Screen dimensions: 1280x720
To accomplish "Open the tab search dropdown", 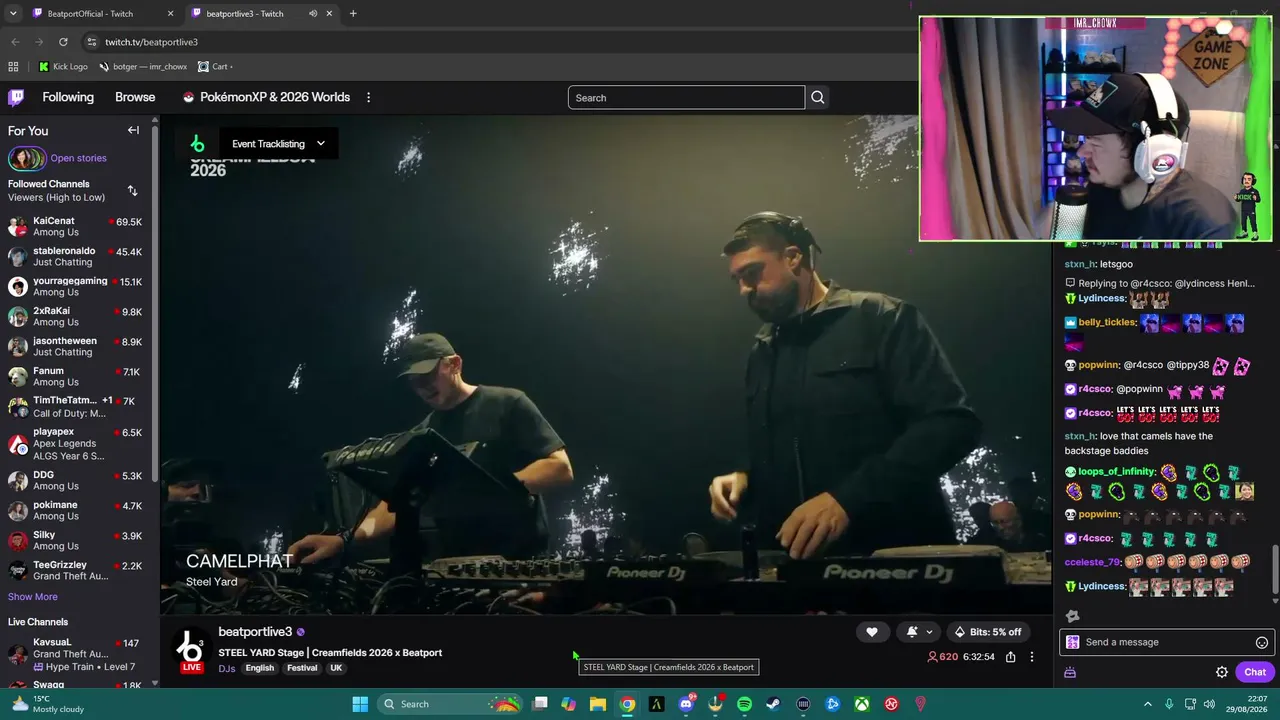I will click(x=13, y=13).
